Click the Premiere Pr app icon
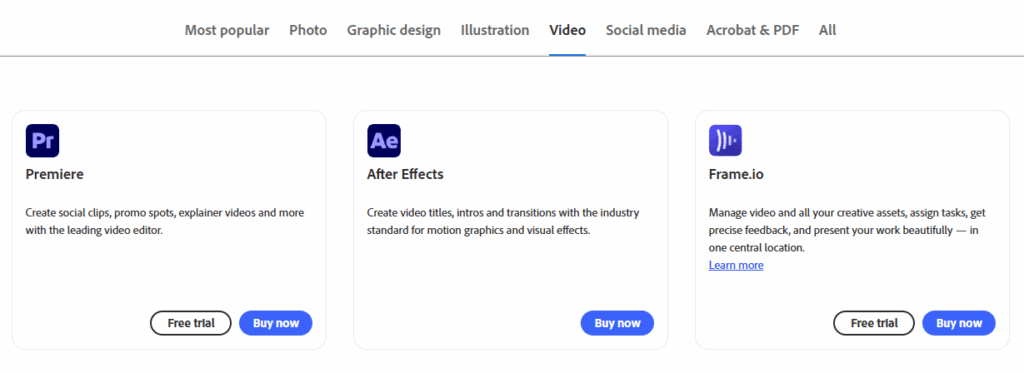Screen dimensions: 1024x373 pos(42,140)
